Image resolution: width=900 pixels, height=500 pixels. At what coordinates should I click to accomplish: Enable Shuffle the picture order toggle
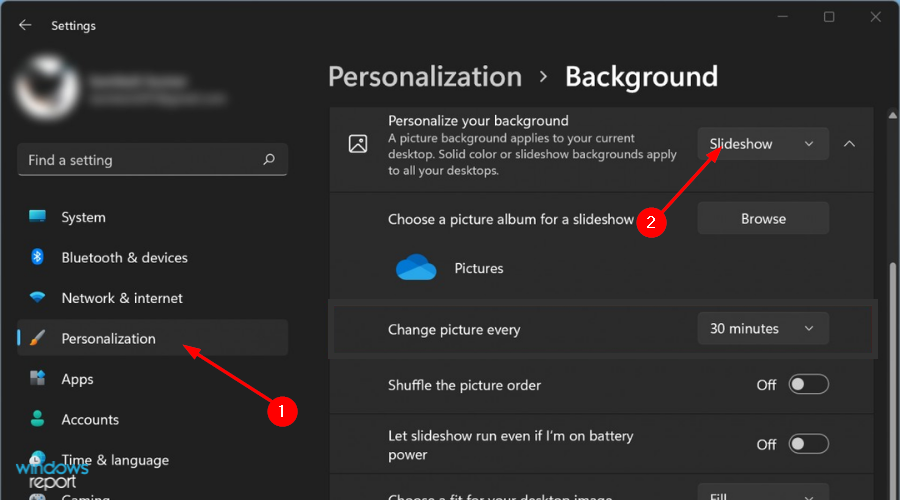(808, 385)
